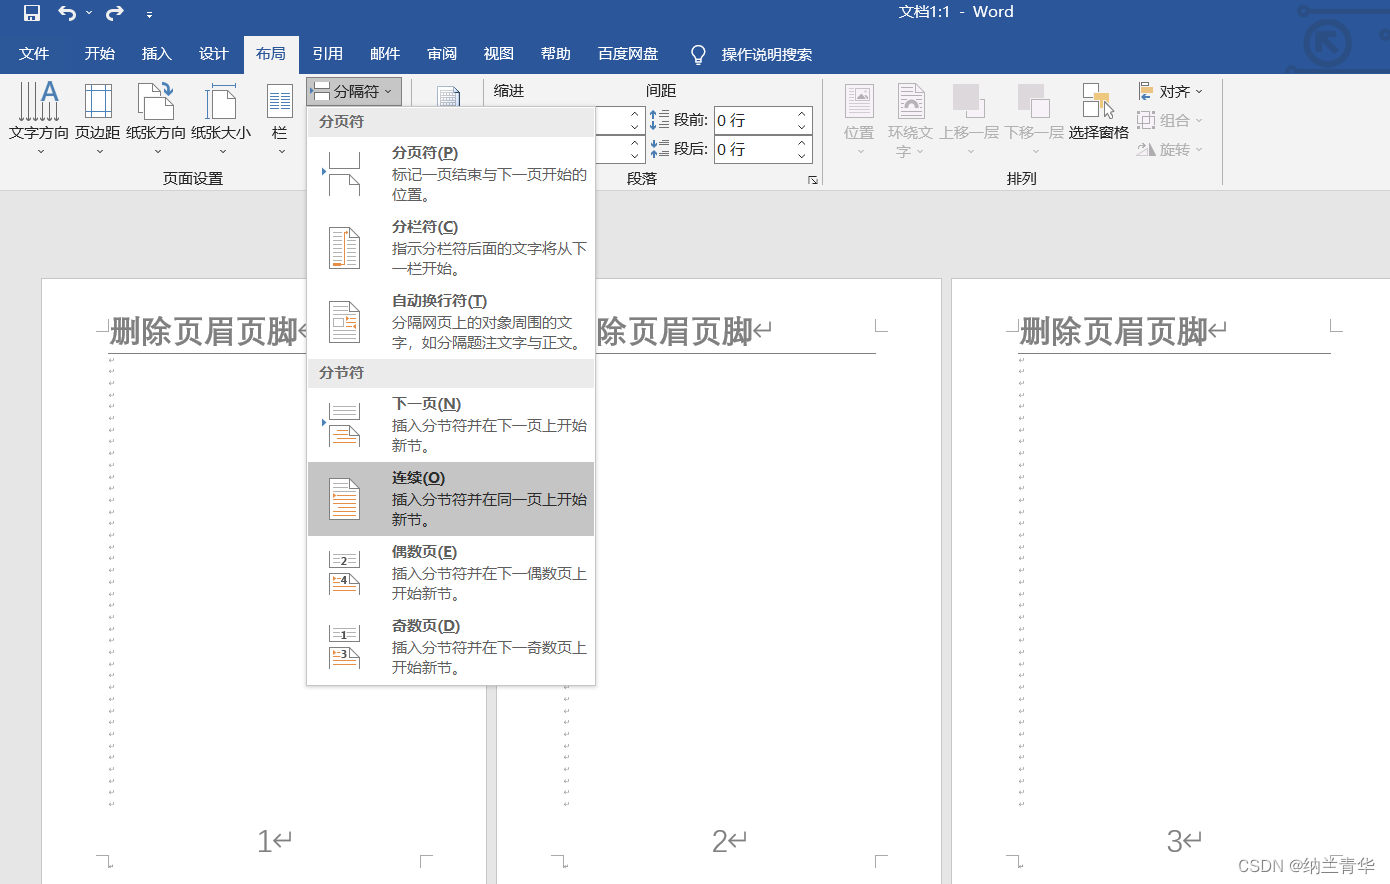Open the Undo history dropdown arrow
The image size is (1390, 884).
pos(89,13)
